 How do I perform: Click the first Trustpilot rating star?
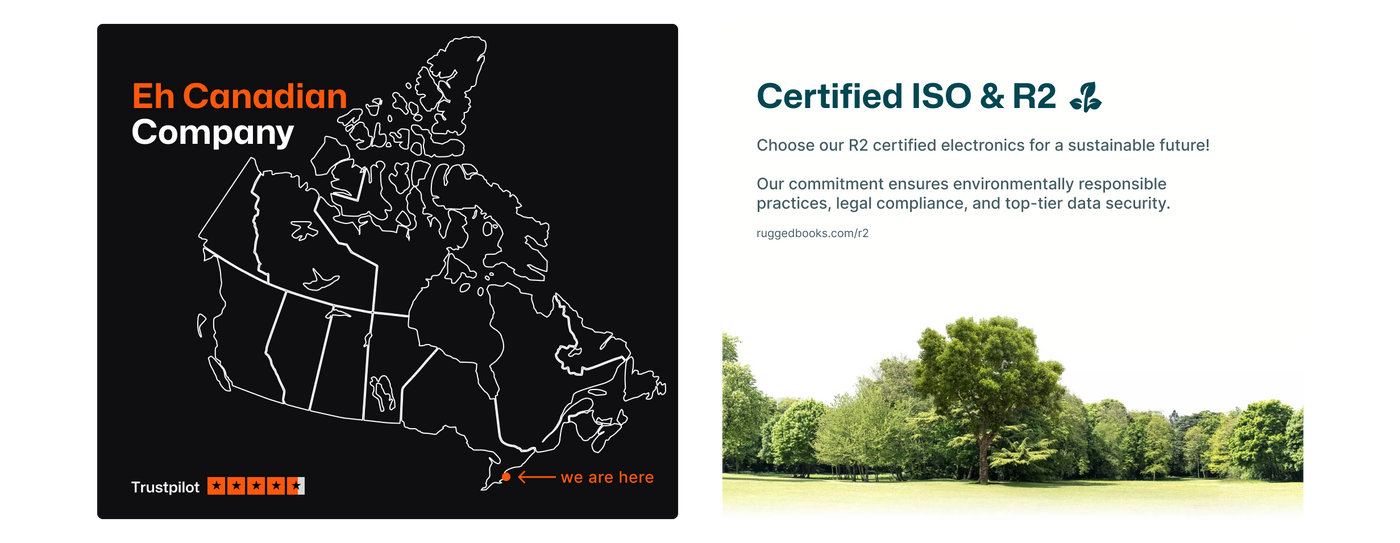pyautogui.click(x=217, y=487)
